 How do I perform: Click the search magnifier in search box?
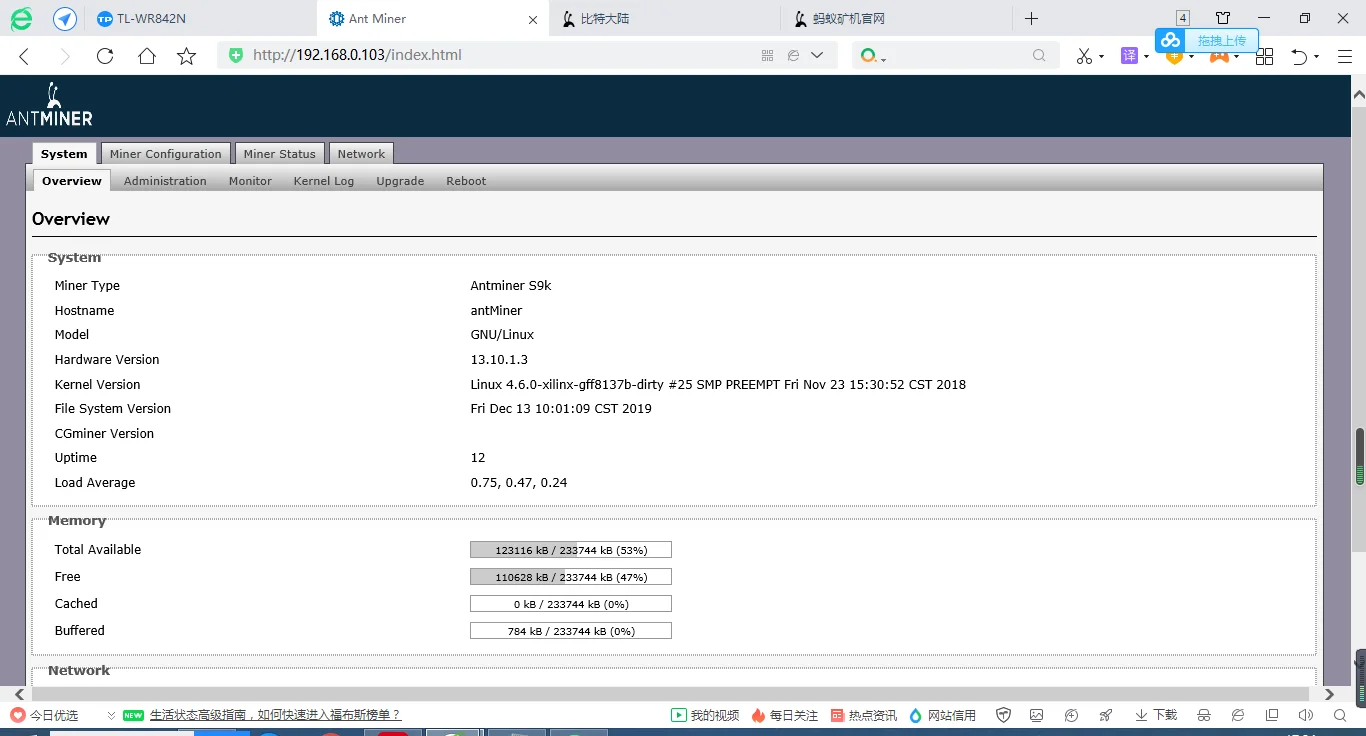pyautogui.click(x=1040, y=56)
